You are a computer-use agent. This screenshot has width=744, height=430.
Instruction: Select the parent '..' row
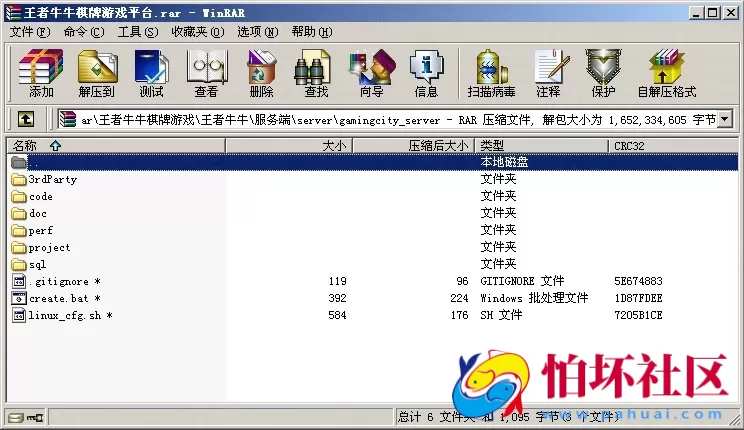[x=372, y=162]
